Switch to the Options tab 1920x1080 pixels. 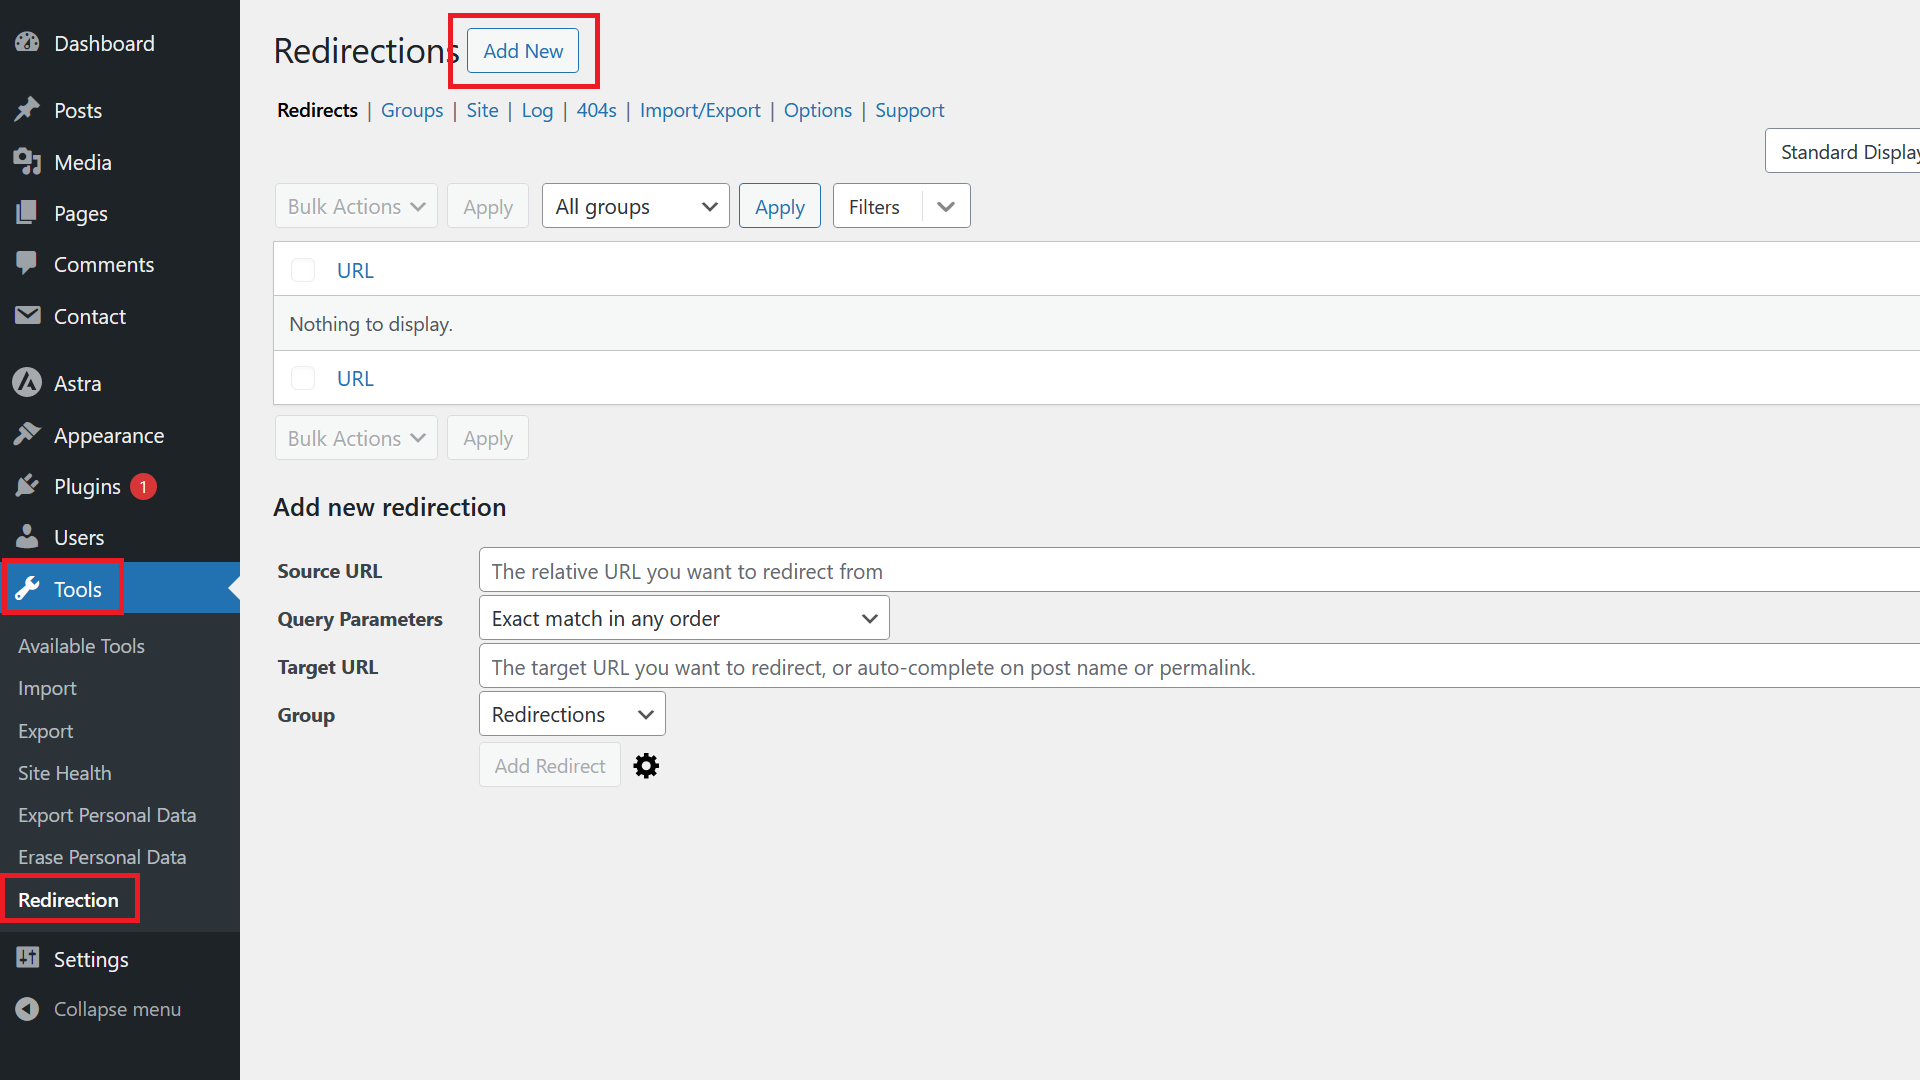tap(818, 110)
